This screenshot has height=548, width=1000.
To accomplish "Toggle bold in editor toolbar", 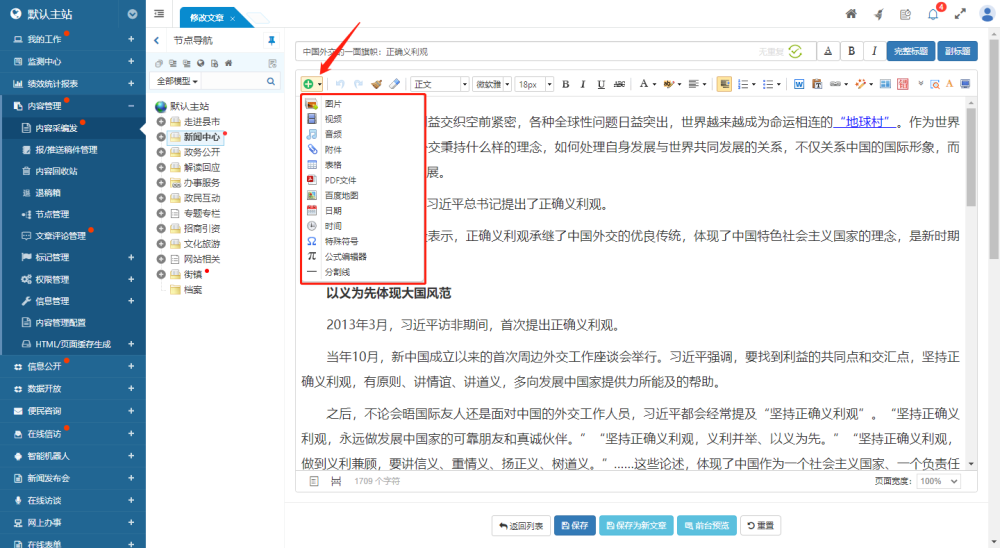I will 566,84.
